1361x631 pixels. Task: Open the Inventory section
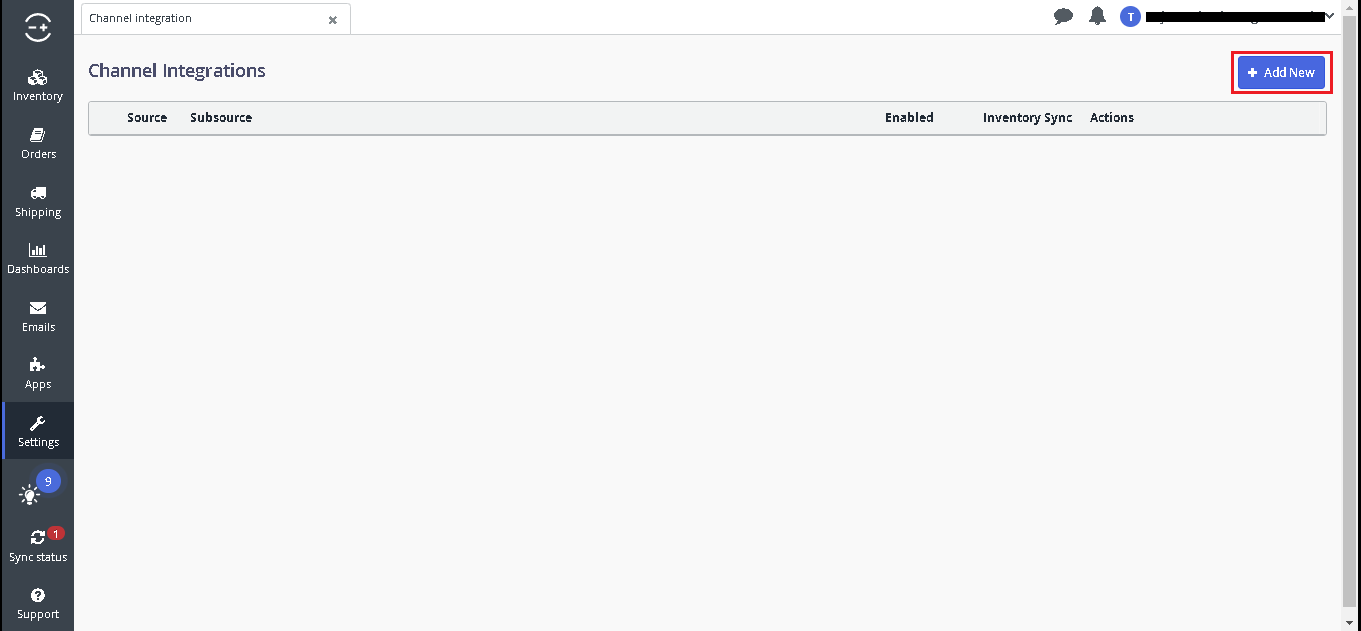click(x=38, y=86)
